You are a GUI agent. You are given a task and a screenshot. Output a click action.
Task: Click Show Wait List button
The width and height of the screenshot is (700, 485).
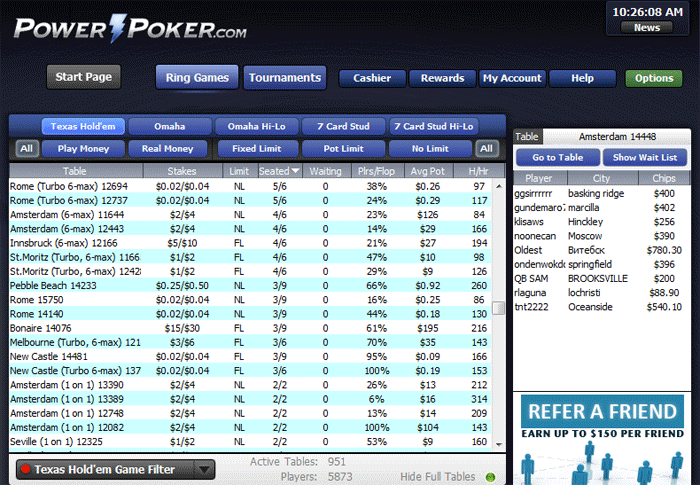[645, 157]
